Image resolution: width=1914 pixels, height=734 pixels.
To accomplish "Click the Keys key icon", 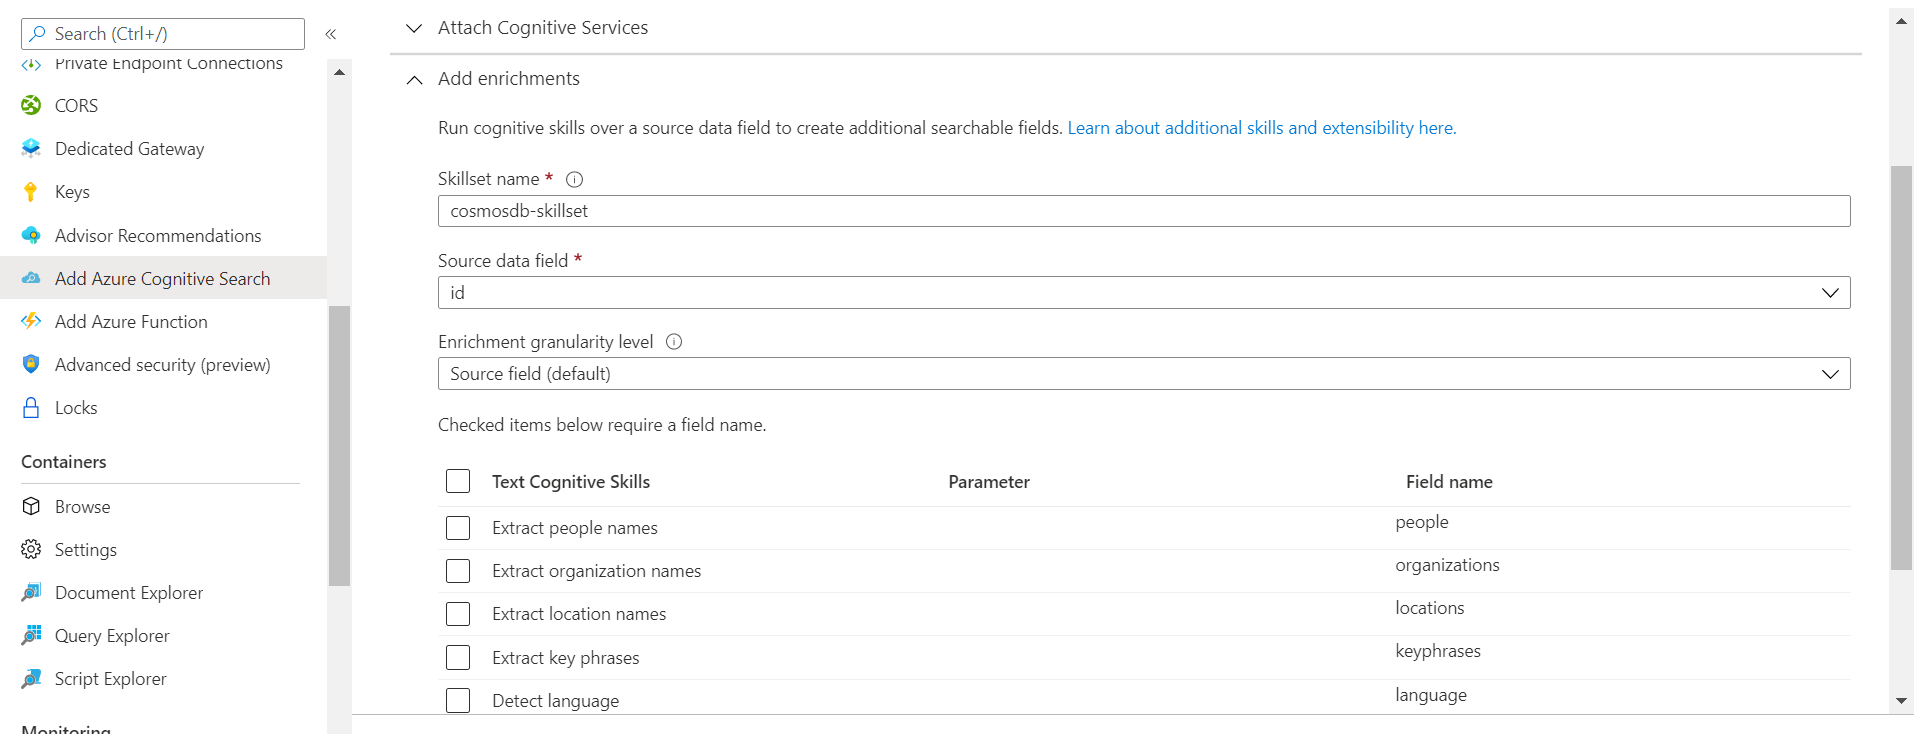I will click(x=31, y=192).
